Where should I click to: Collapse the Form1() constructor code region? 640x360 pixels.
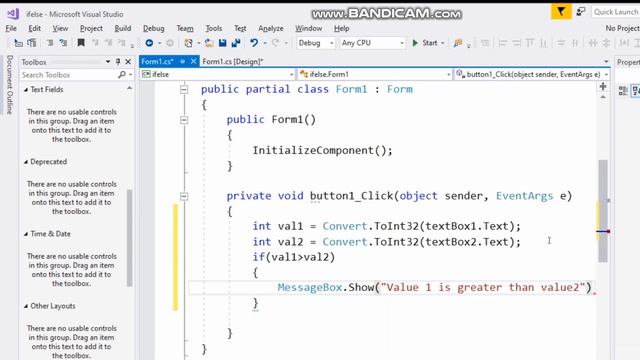pos(184,120)
